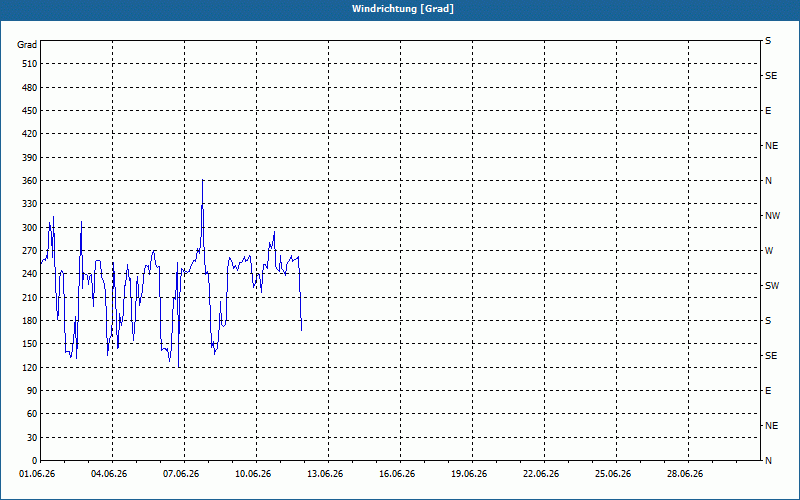Click the 420 degree axis label

pyautogui.click(x=30, y=134)
